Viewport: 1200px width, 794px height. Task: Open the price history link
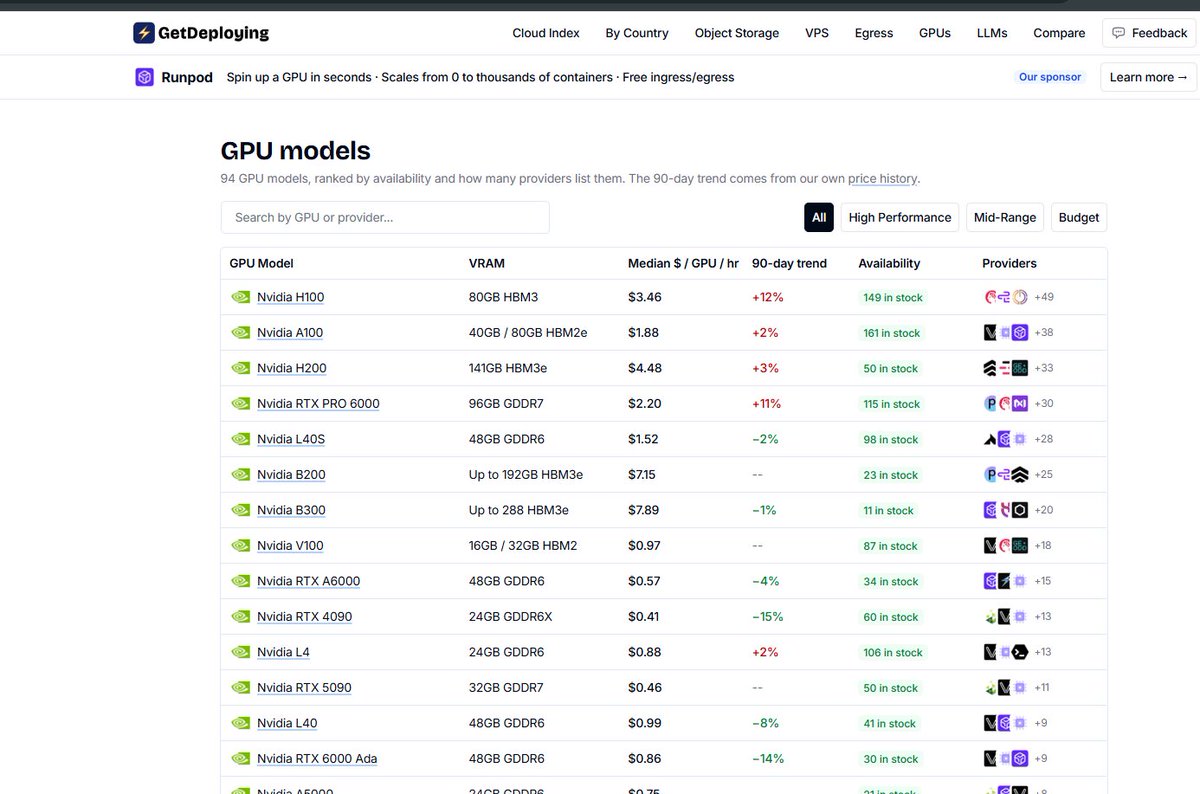point(882,179)
